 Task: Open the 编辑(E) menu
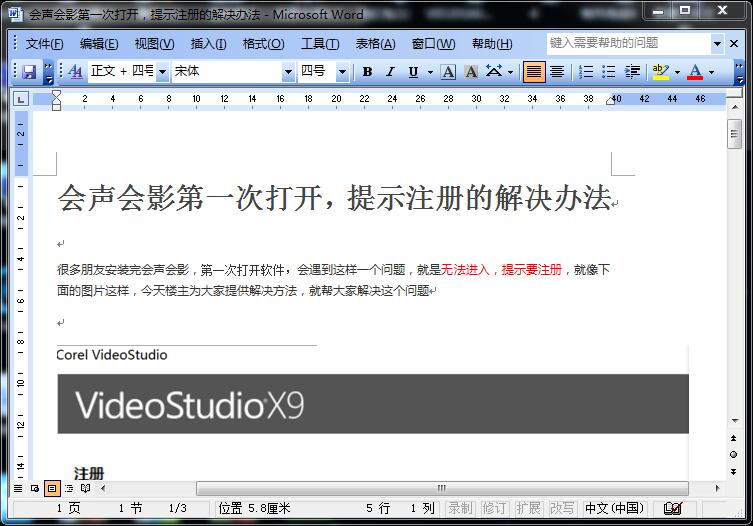(98, 44)
